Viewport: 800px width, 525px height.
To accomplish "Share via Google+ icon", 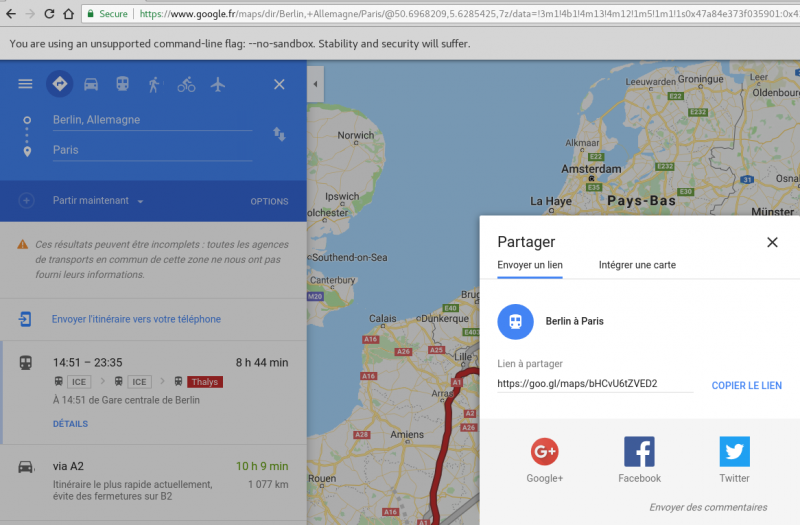I will tap(544, 452).
